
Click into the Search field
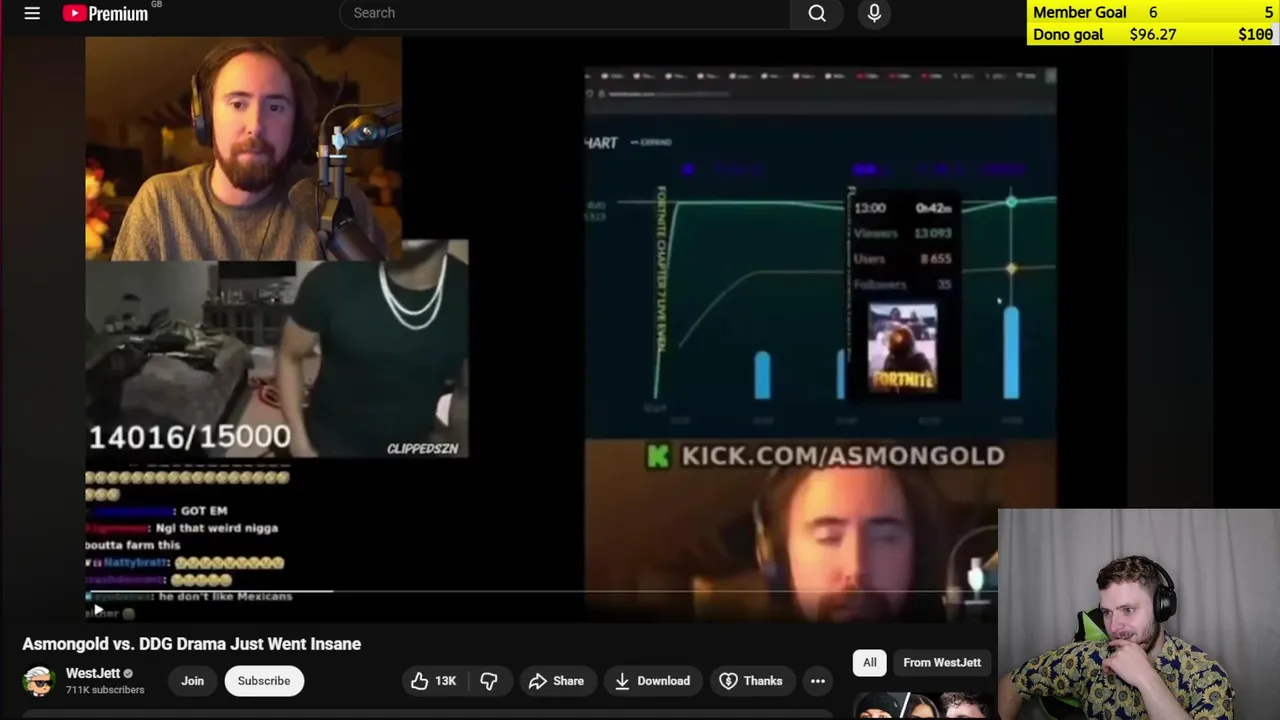(x=565, y=13)
